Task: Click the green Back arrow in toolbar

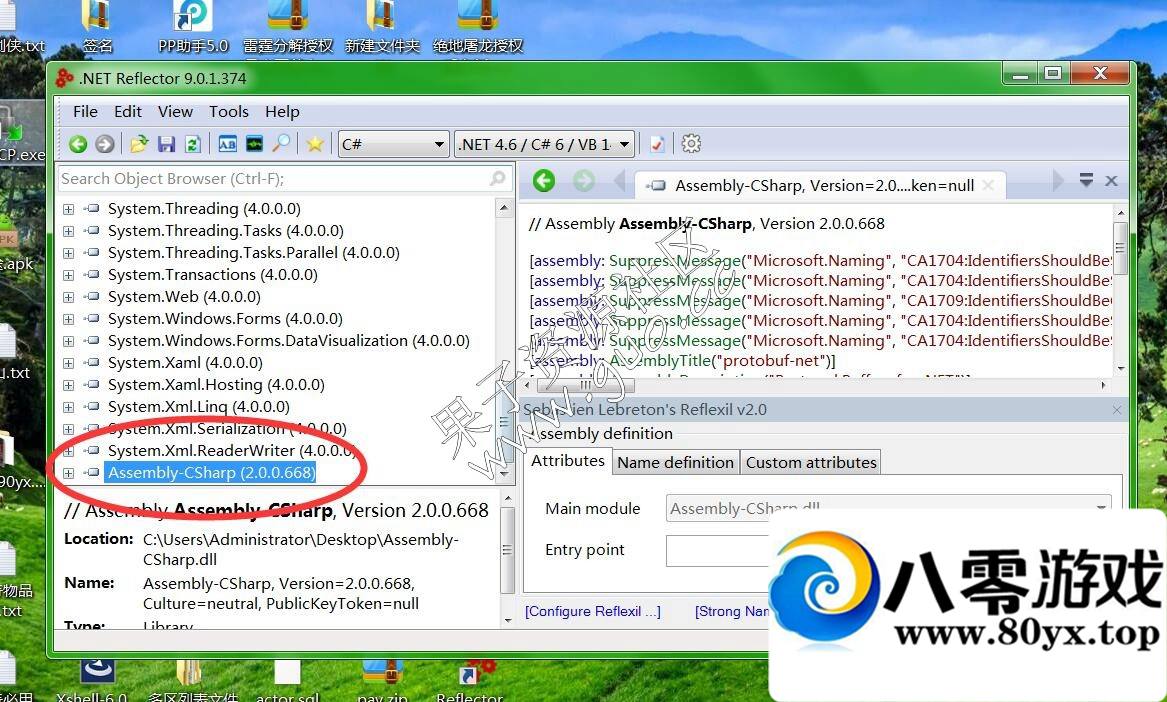Action: pos(78,144)
